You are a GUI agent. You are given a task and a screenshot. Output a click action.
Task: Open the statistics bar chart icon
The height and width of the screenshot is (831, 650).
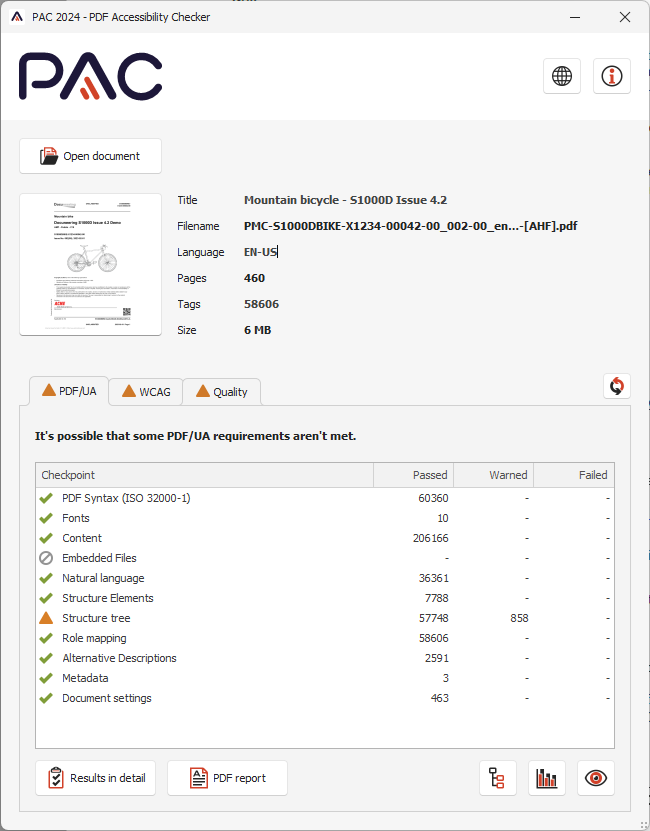click(547, 778)
